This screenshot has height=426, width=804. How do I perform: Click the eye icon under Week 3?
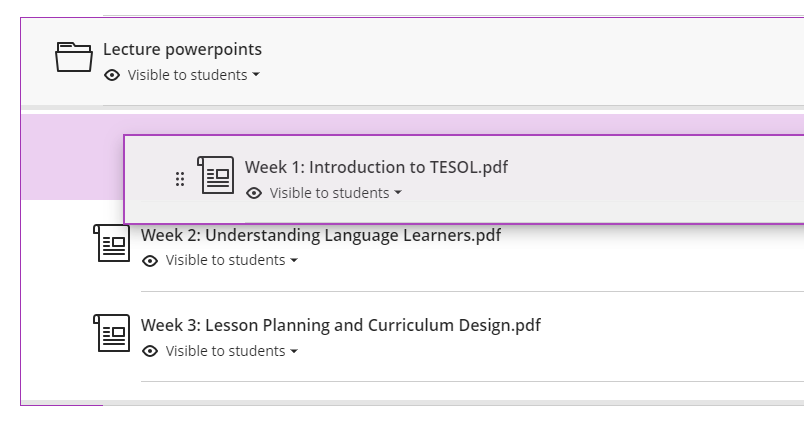(151, 351)
